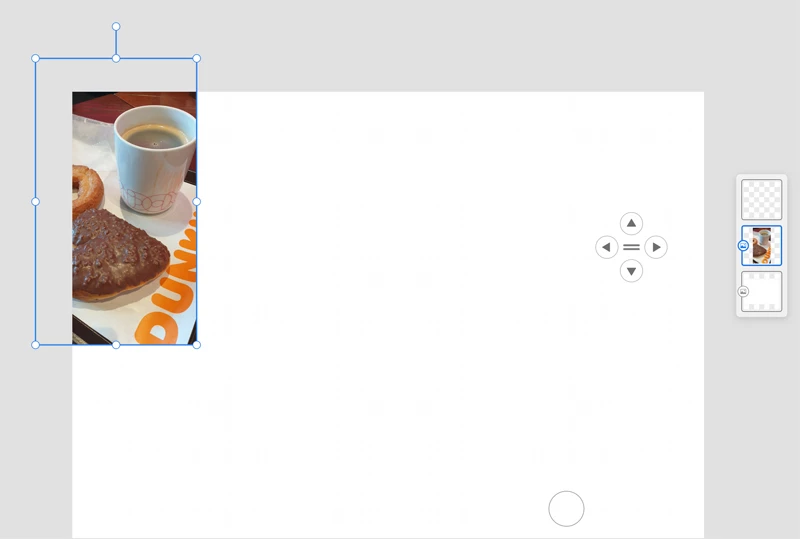Click the blue image-layer badge on selected layer
This screenshot has width=800, height=539.
743,246
